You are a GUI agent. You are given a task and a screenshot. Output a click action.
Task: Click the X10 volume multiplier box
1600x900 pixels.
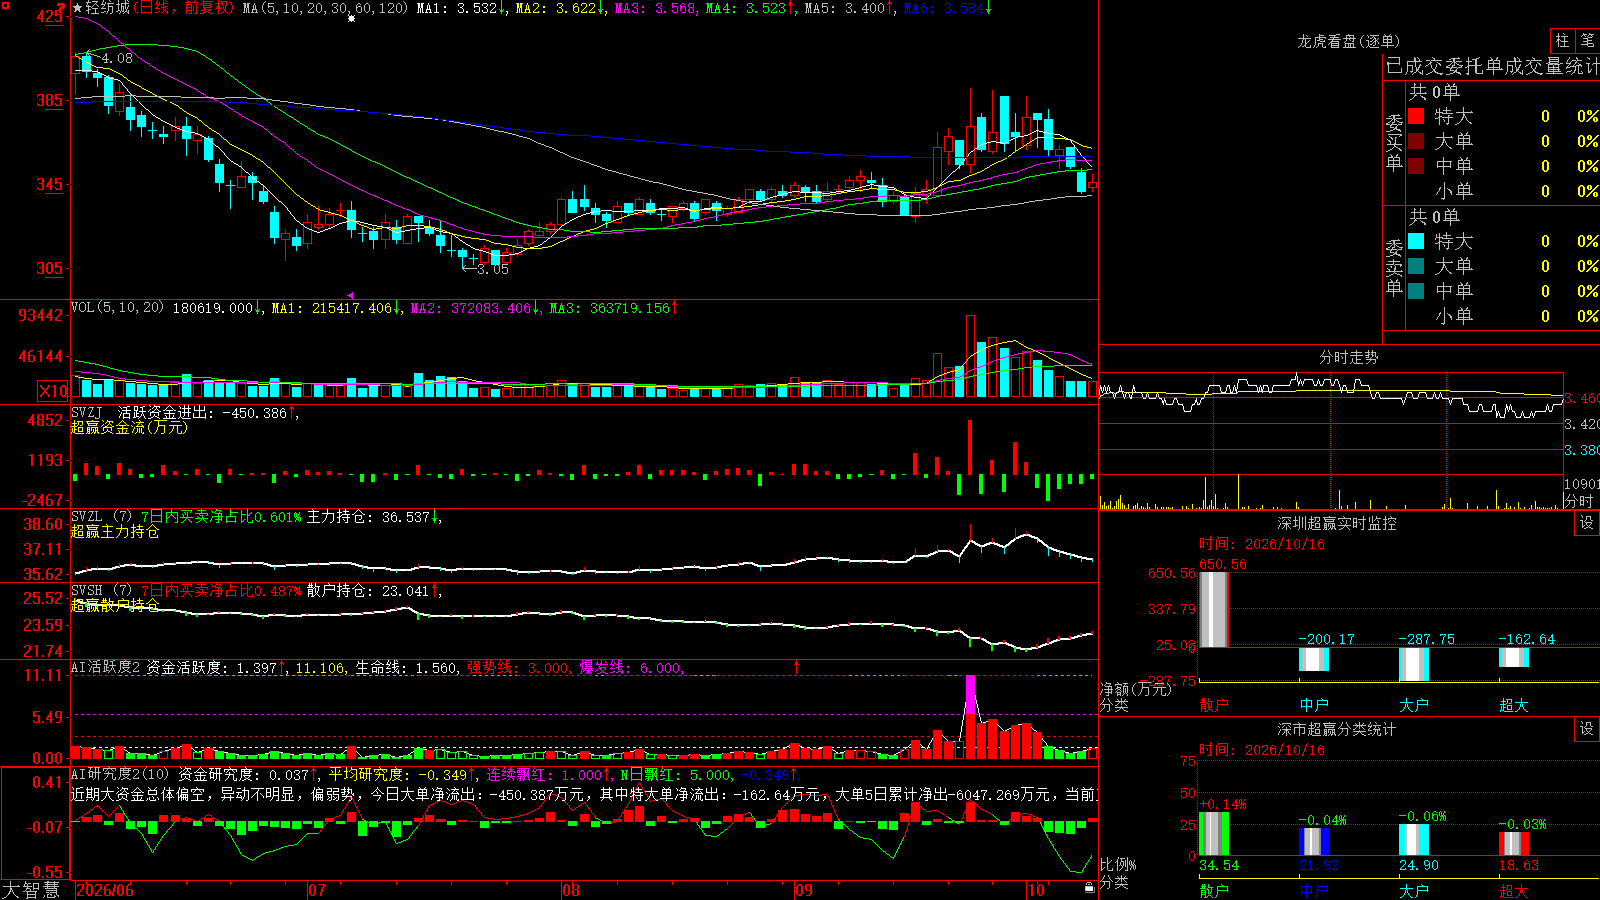(x=53, y=391)
